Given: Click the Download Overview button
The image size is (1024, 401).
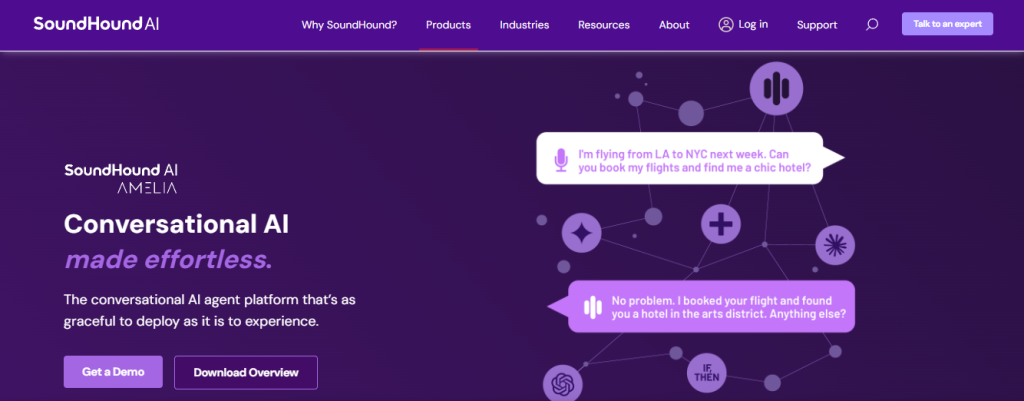Looking at the screenshot, I should point(246,372).
